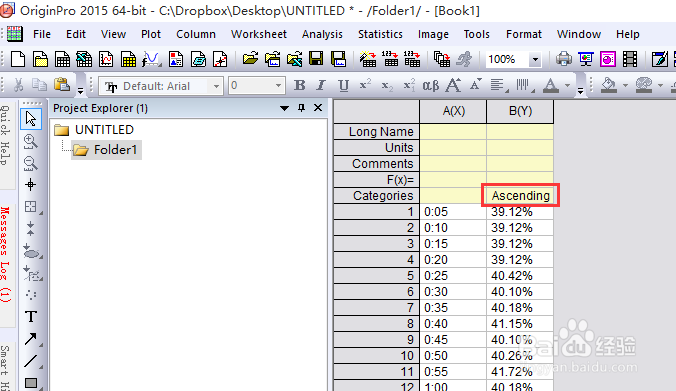Screen dimensions: 676x391
Task: Open the 100% zoom level dropdown
Action: (535, 59)
